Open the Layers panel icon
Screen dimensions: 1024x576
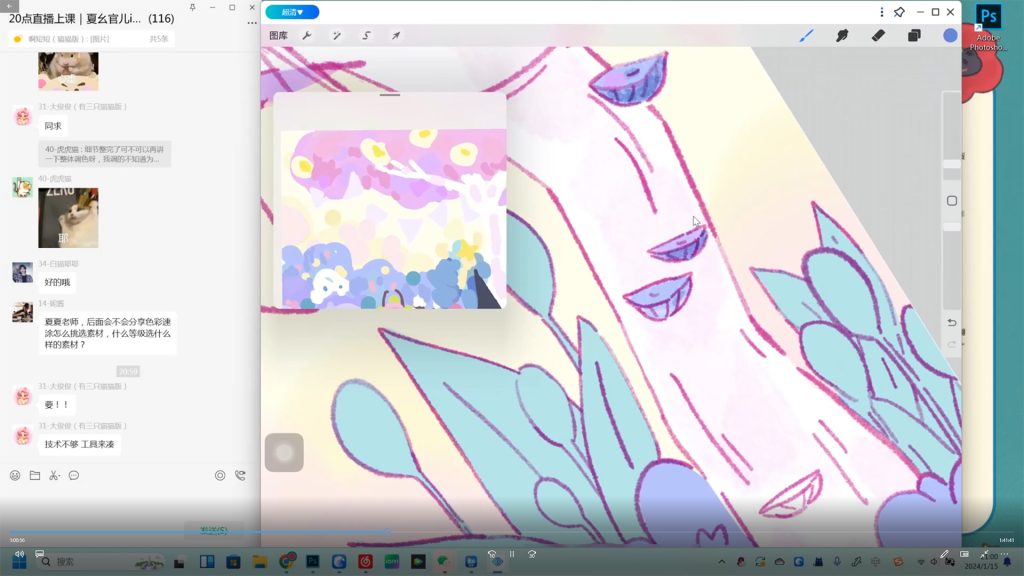point(914,35)
